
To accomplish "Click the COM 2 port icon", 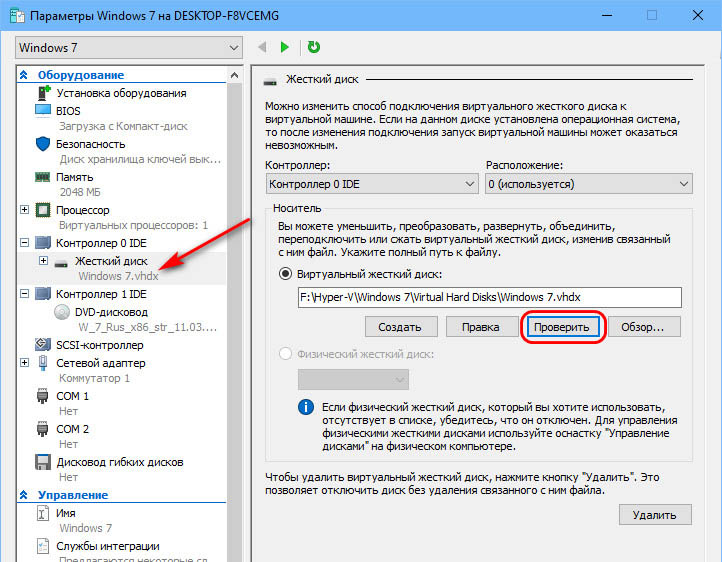I will (x=42, y=429).
